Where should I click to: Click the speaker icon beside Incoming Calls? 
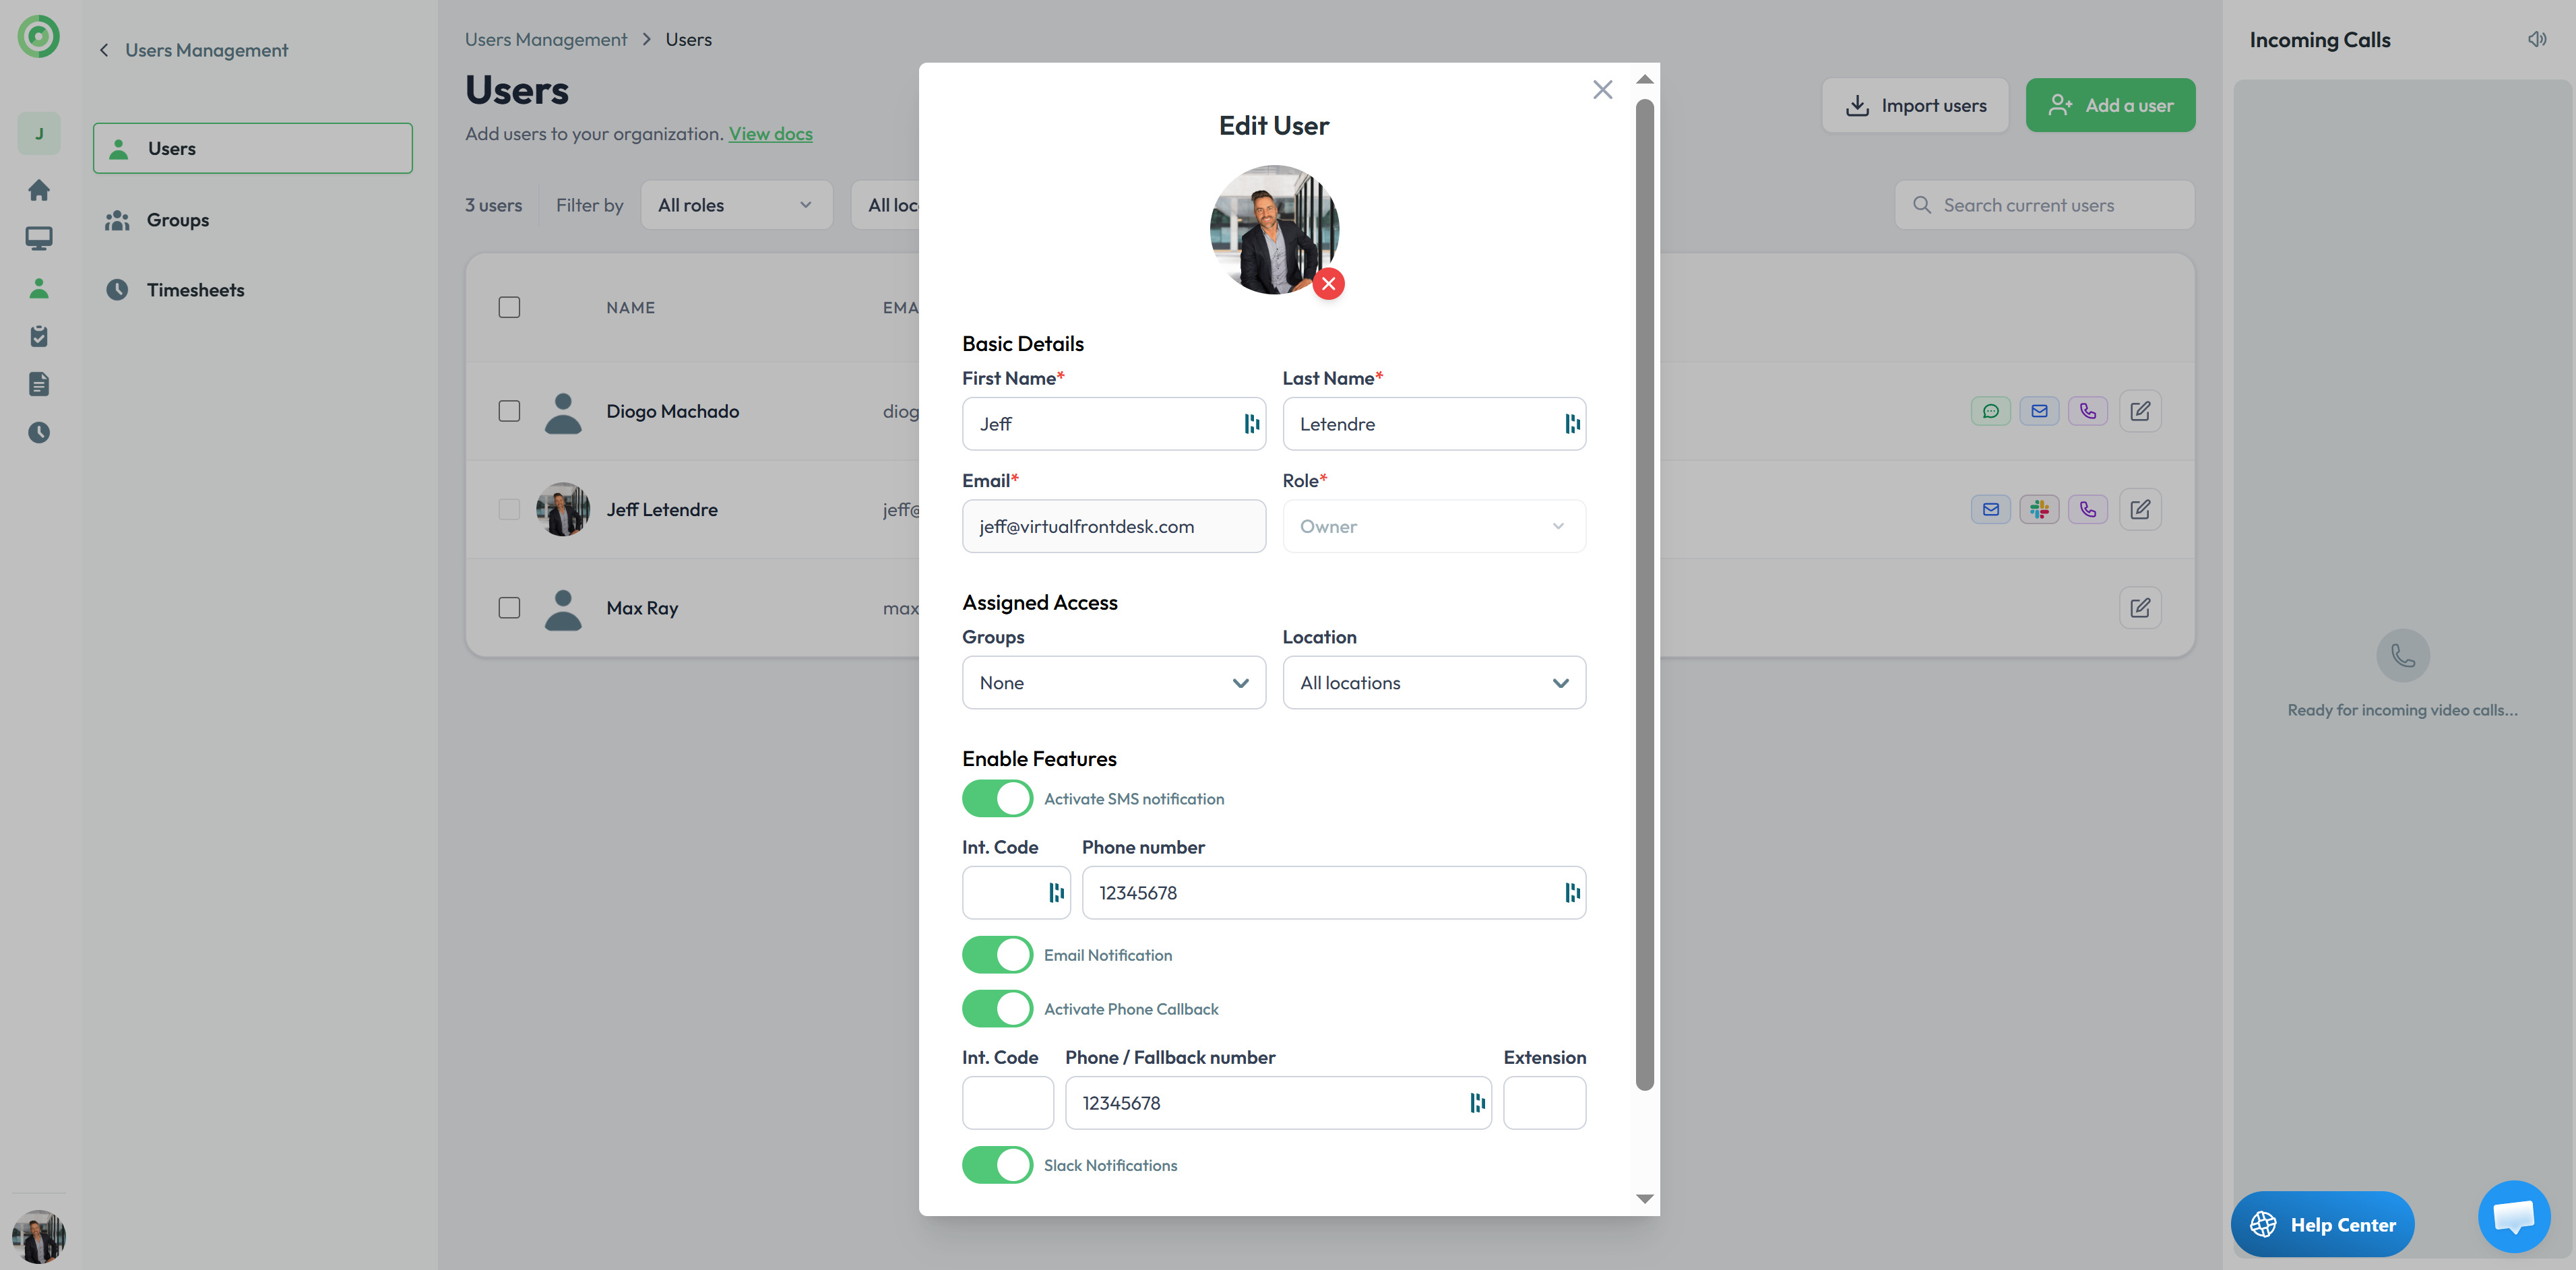click(x=2537, y=40)
